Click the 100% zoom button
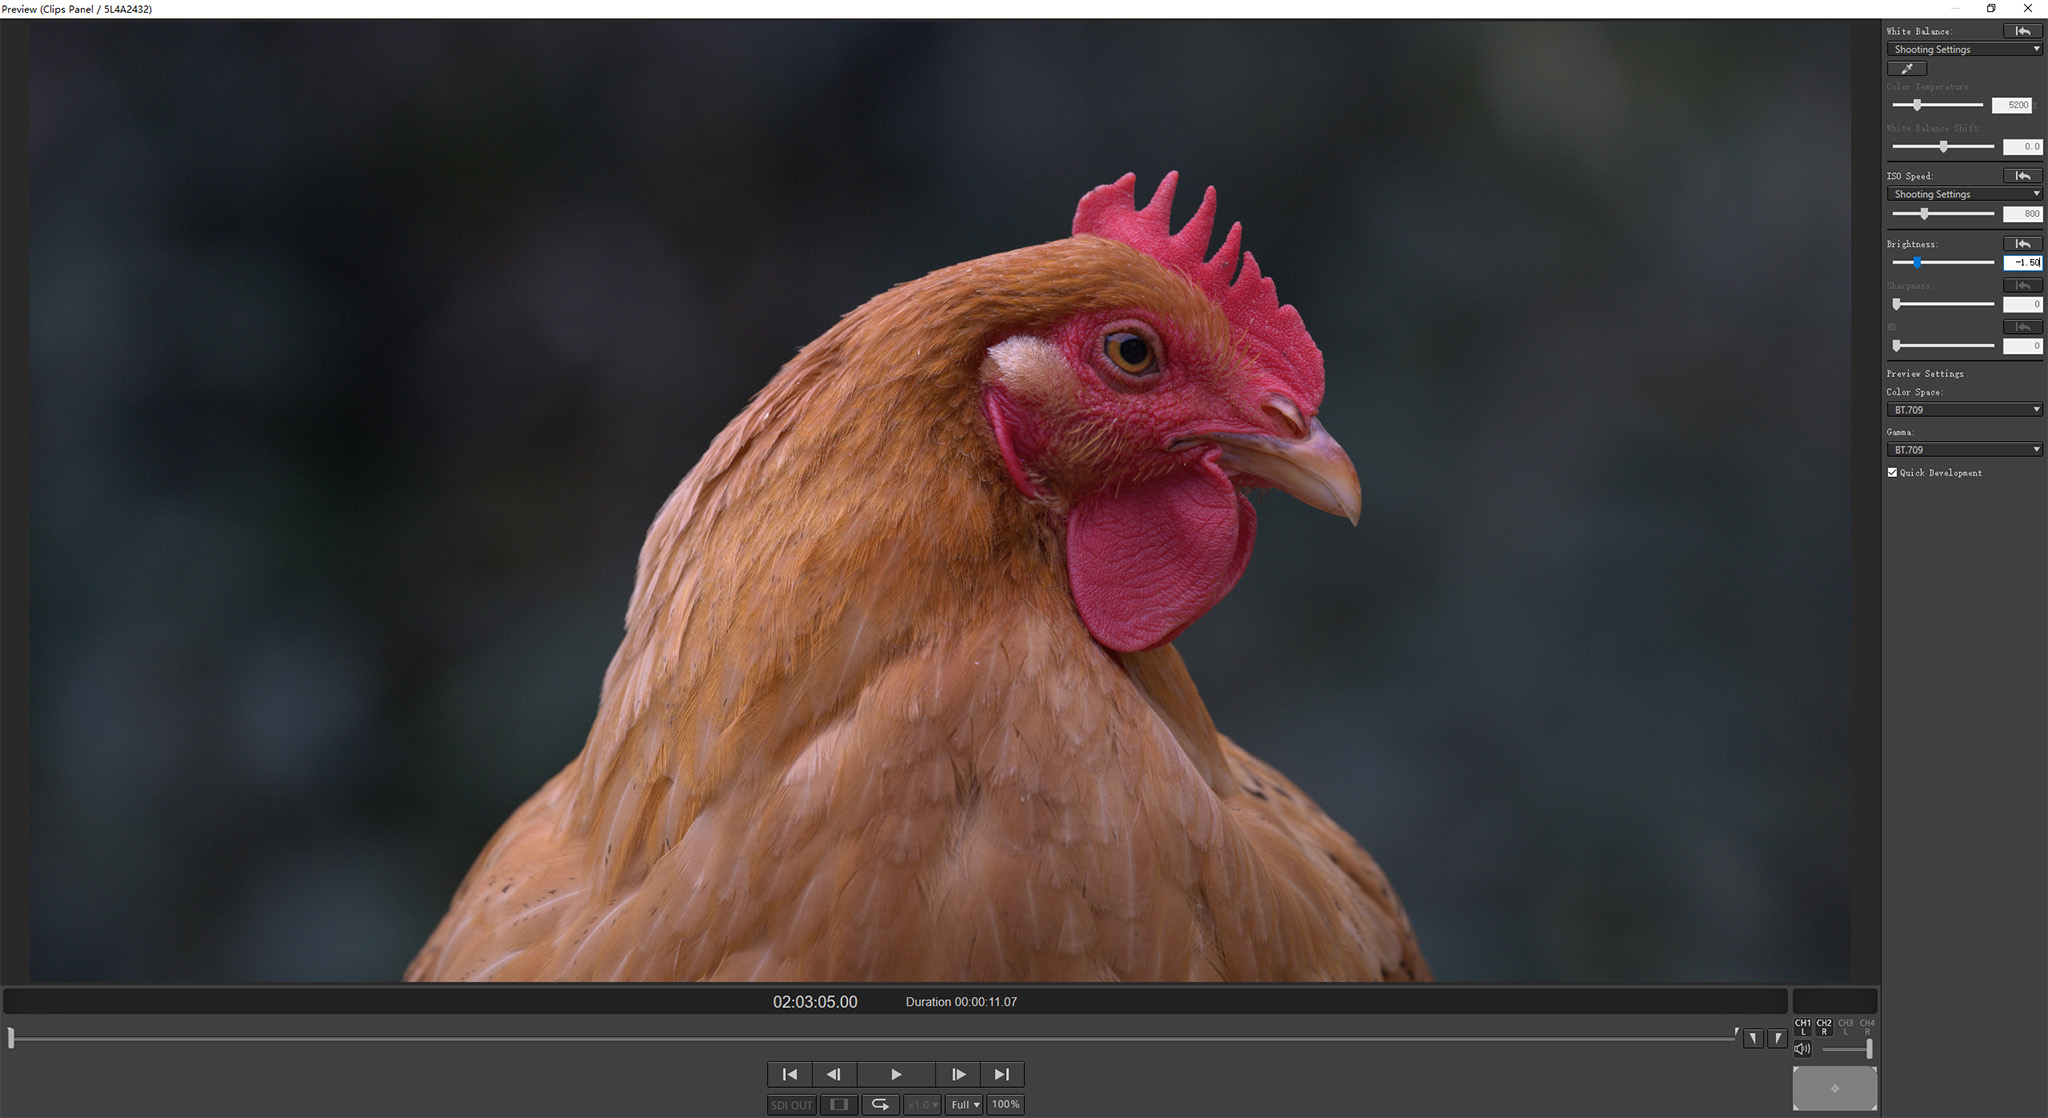Screen dimensions: 2048x1118 point(1005,1104)
